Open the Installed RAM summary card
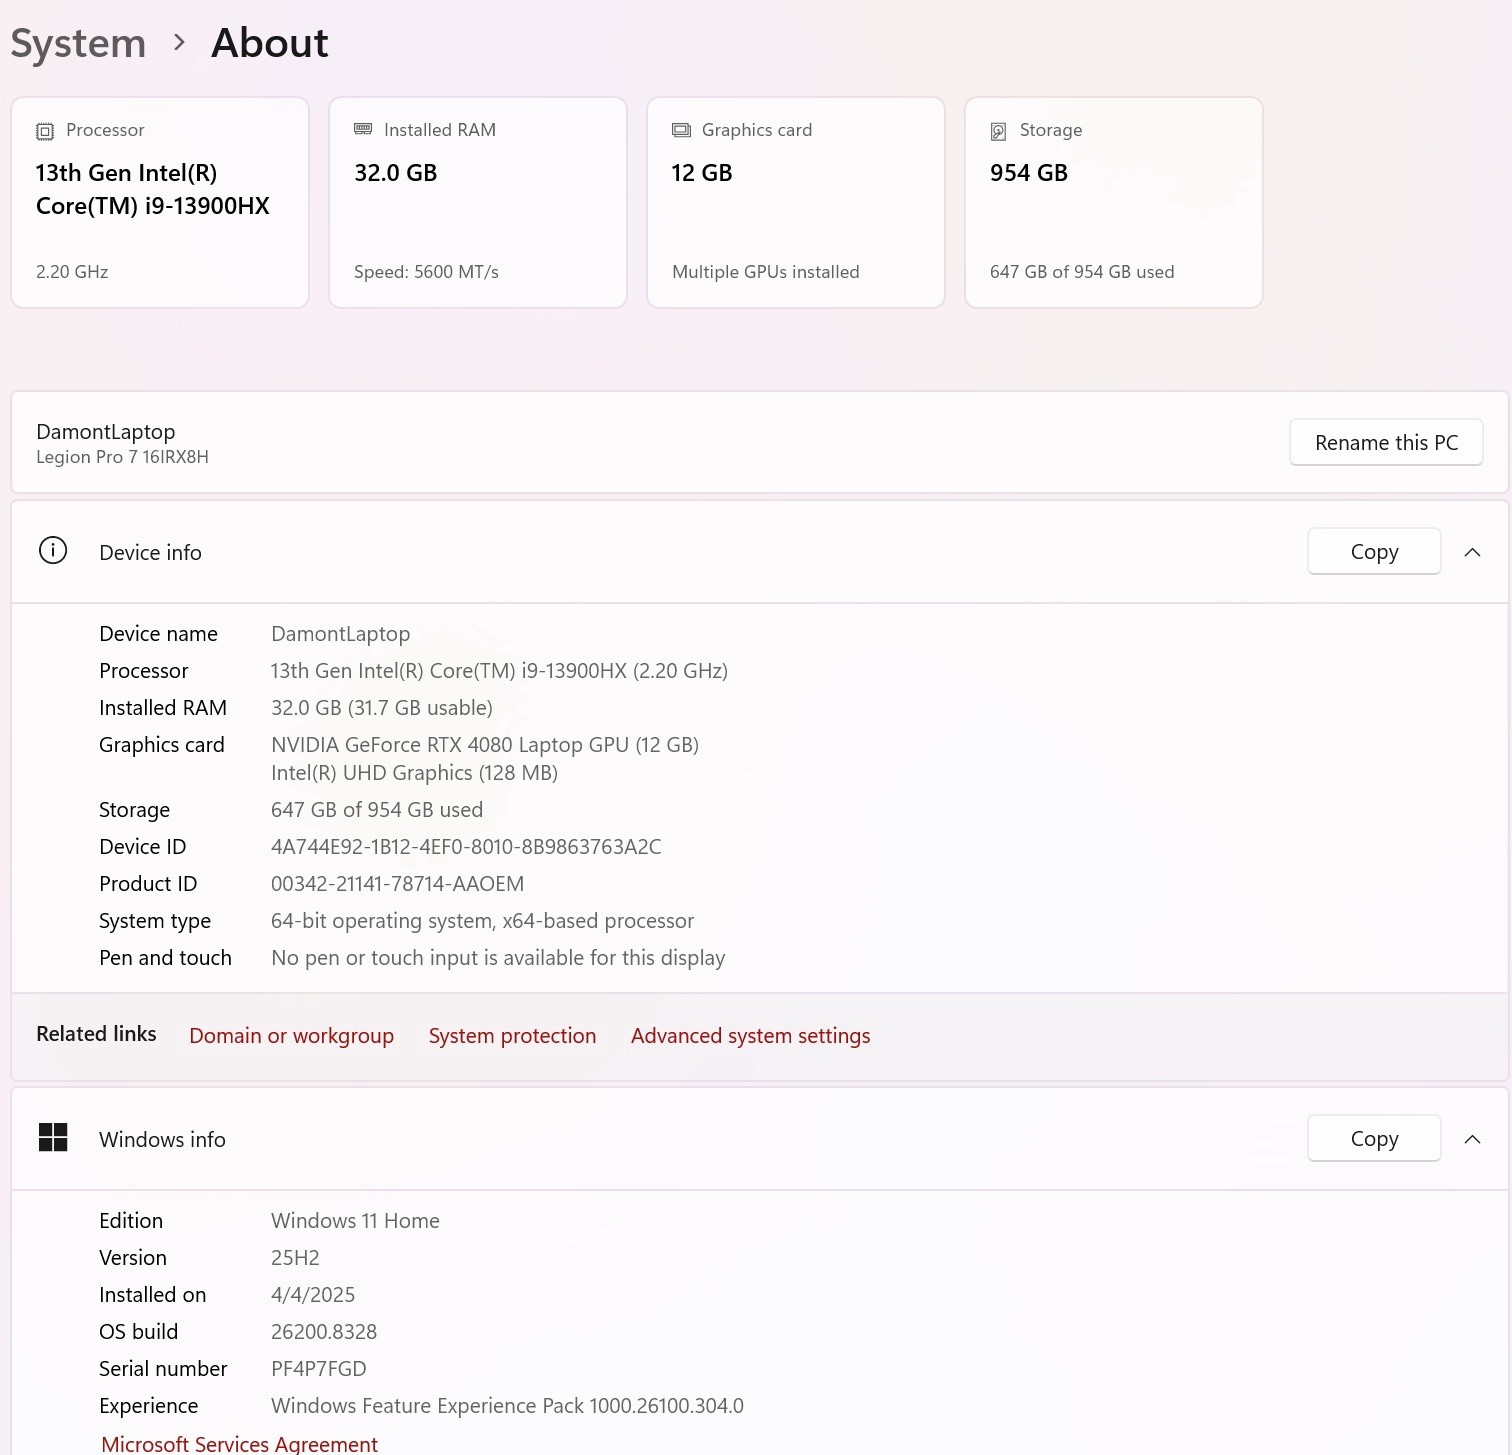The image size is (1512, 1455). [478, 202]
